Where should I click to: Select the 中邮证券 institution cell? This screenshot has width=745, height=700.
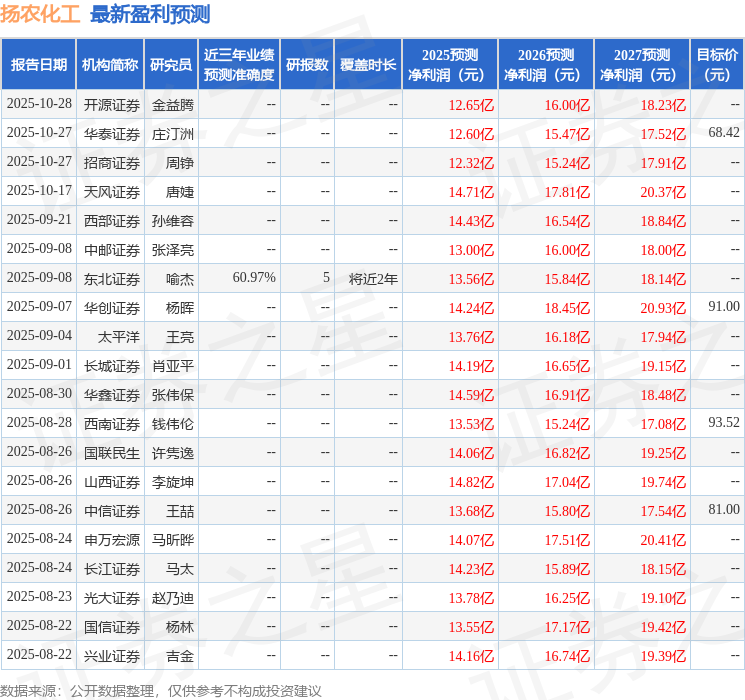click(x=112, y=250)
